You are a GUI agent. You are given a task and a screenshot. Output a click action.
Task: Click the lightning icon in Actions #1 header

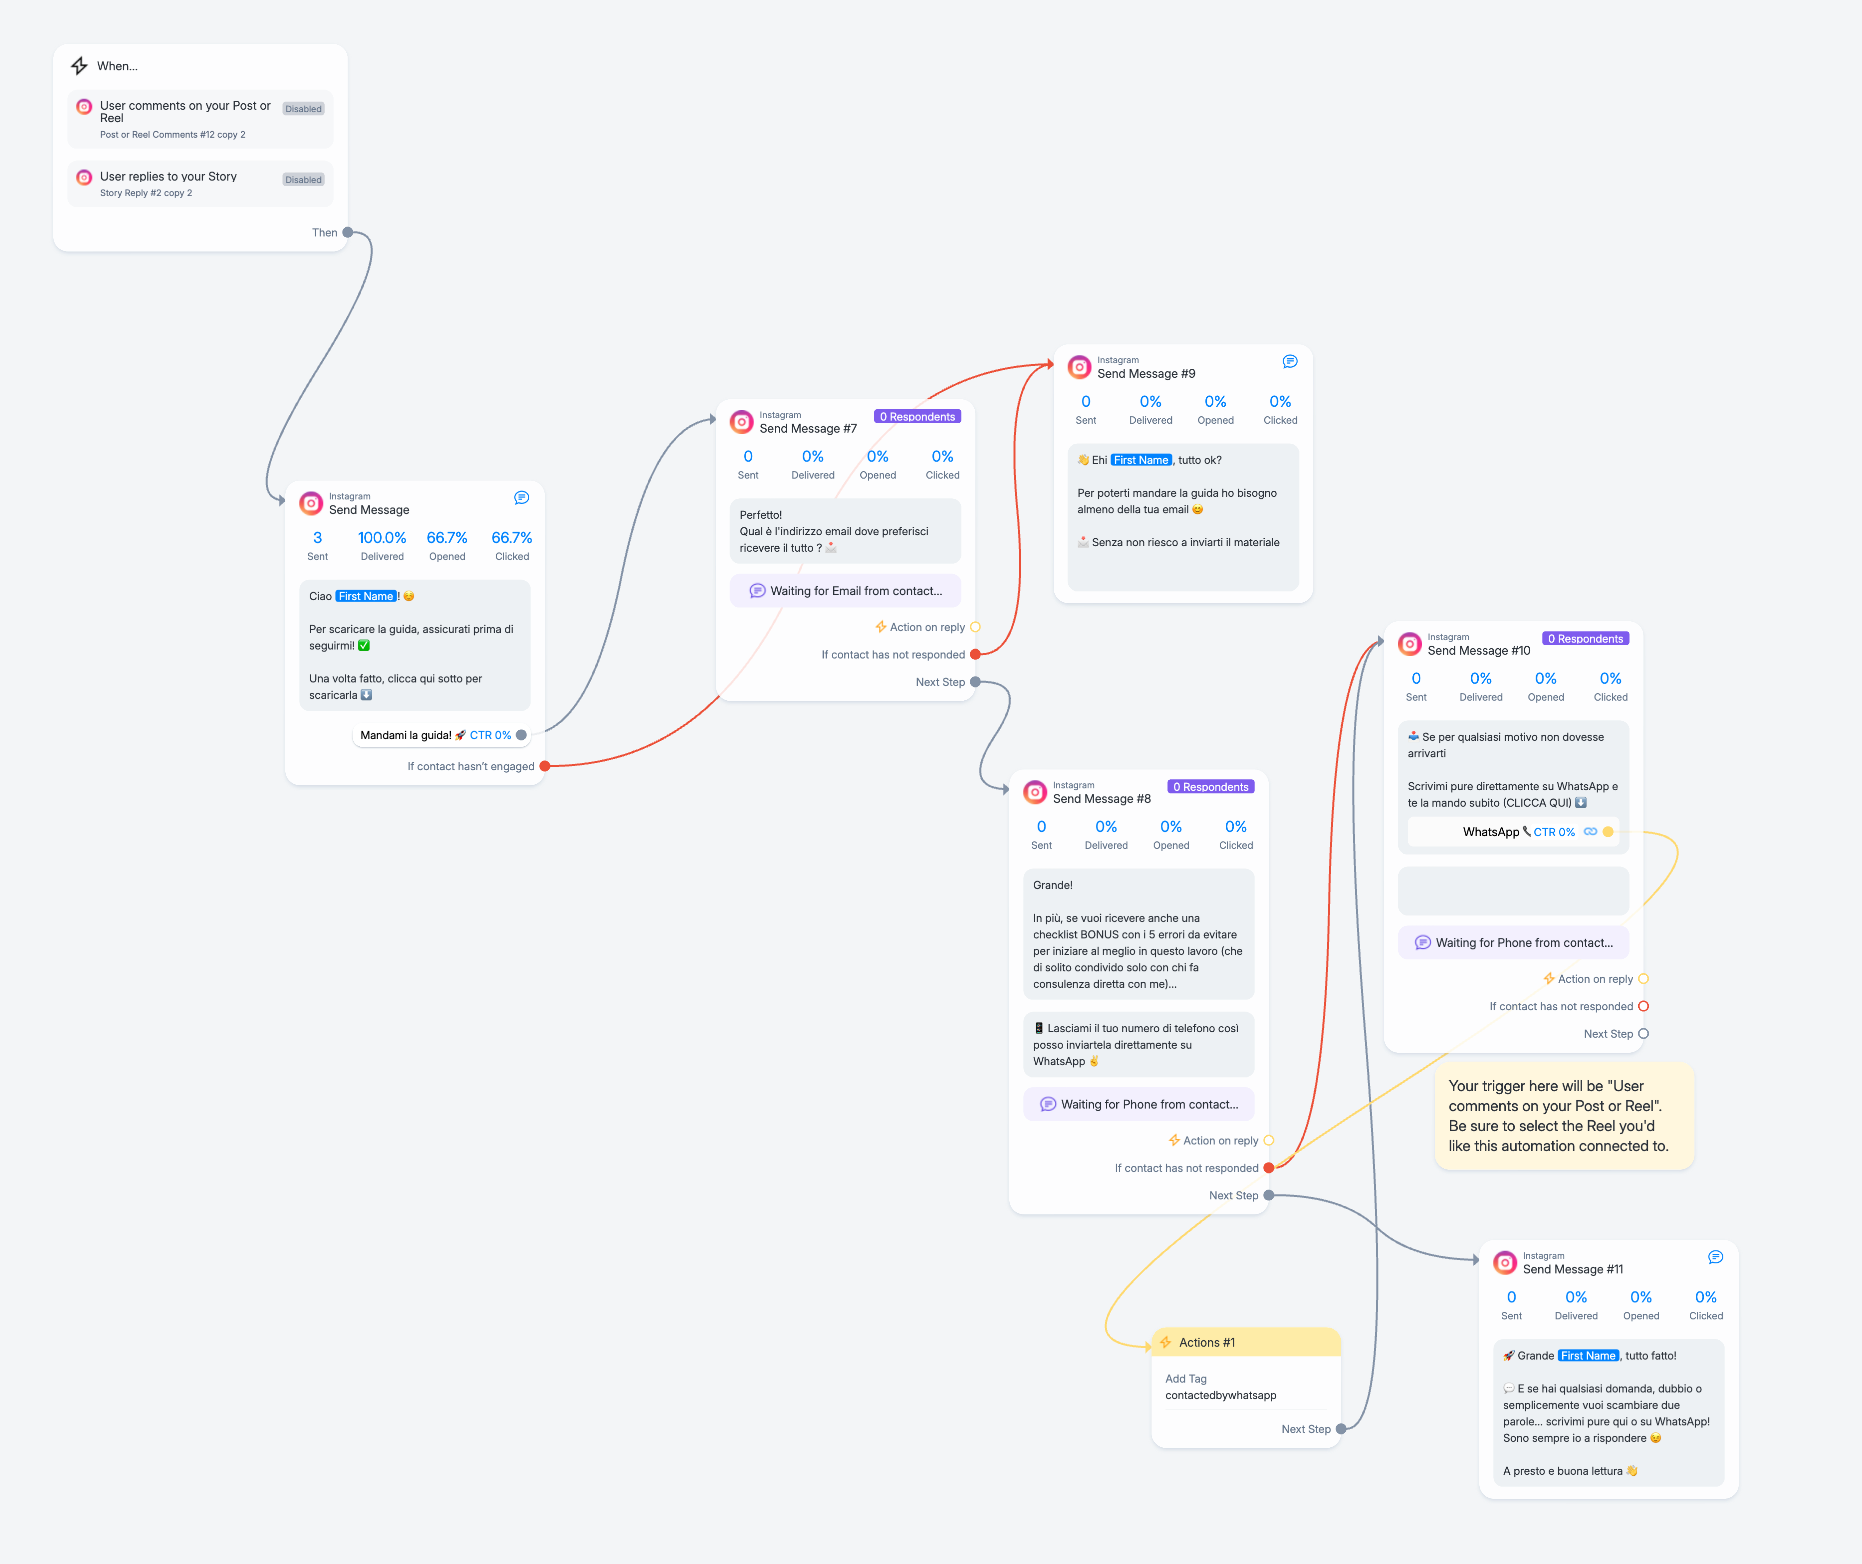tap(1165, 1342)
